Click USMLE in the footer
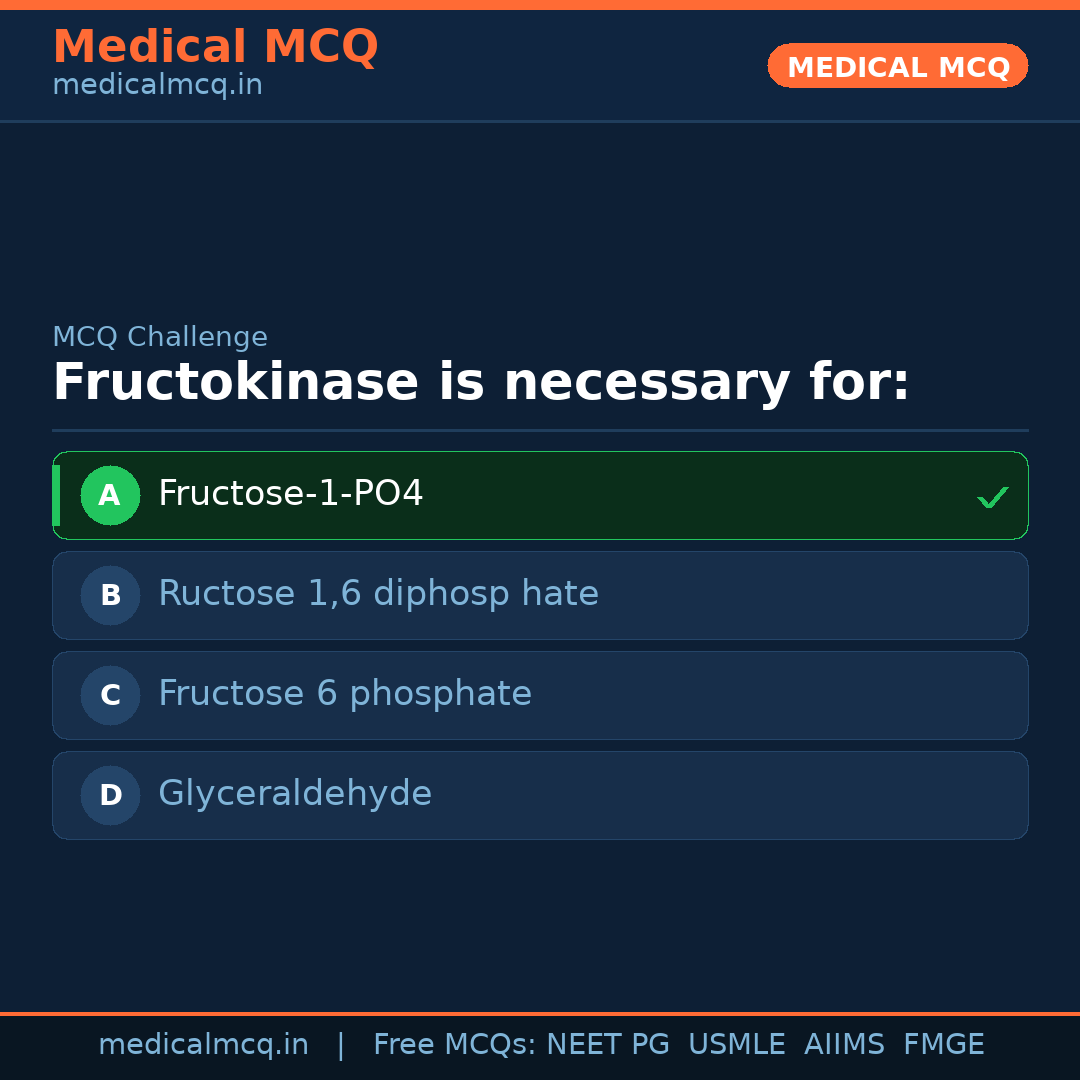1080x1080 pixels. (x=736, y=1045)
